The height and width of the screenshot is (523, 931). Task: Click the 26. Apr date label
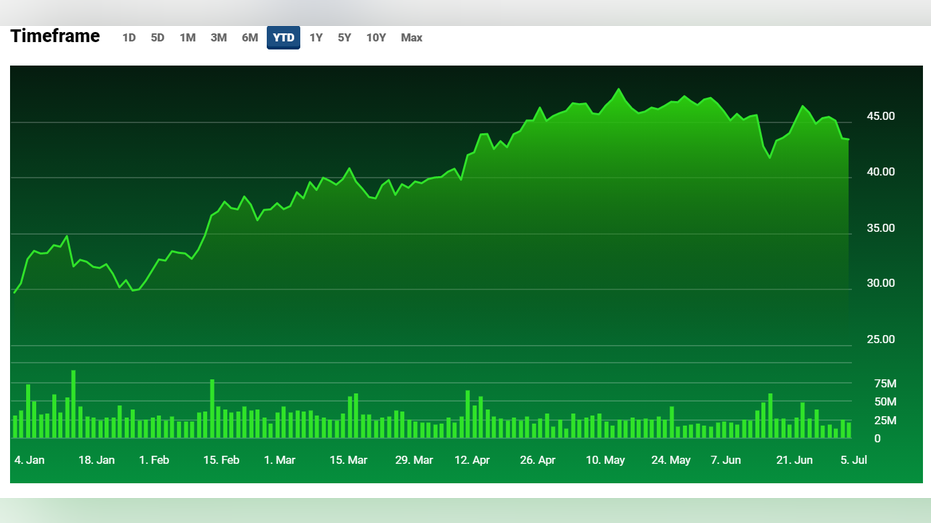click(537, 460)
